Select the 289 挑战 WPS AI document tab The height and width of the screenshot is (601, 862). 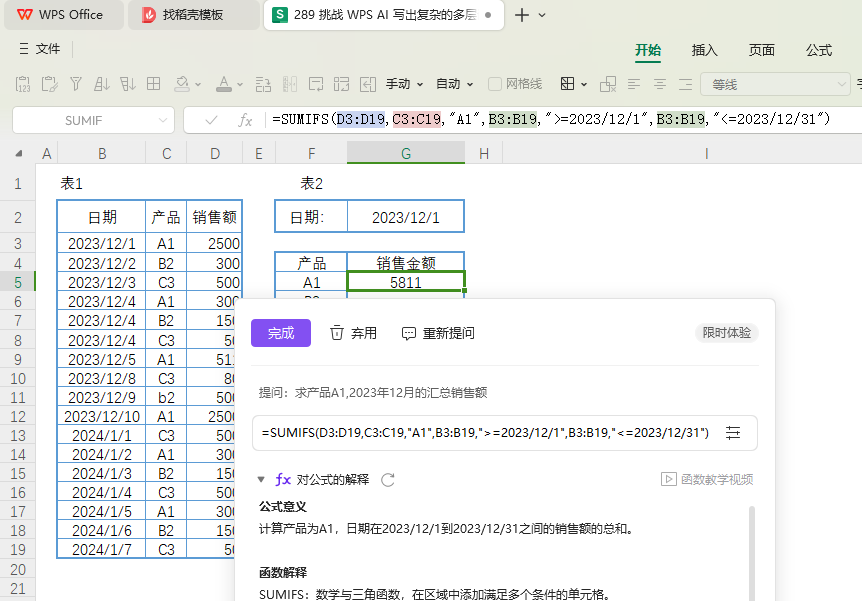click(383, 15)
